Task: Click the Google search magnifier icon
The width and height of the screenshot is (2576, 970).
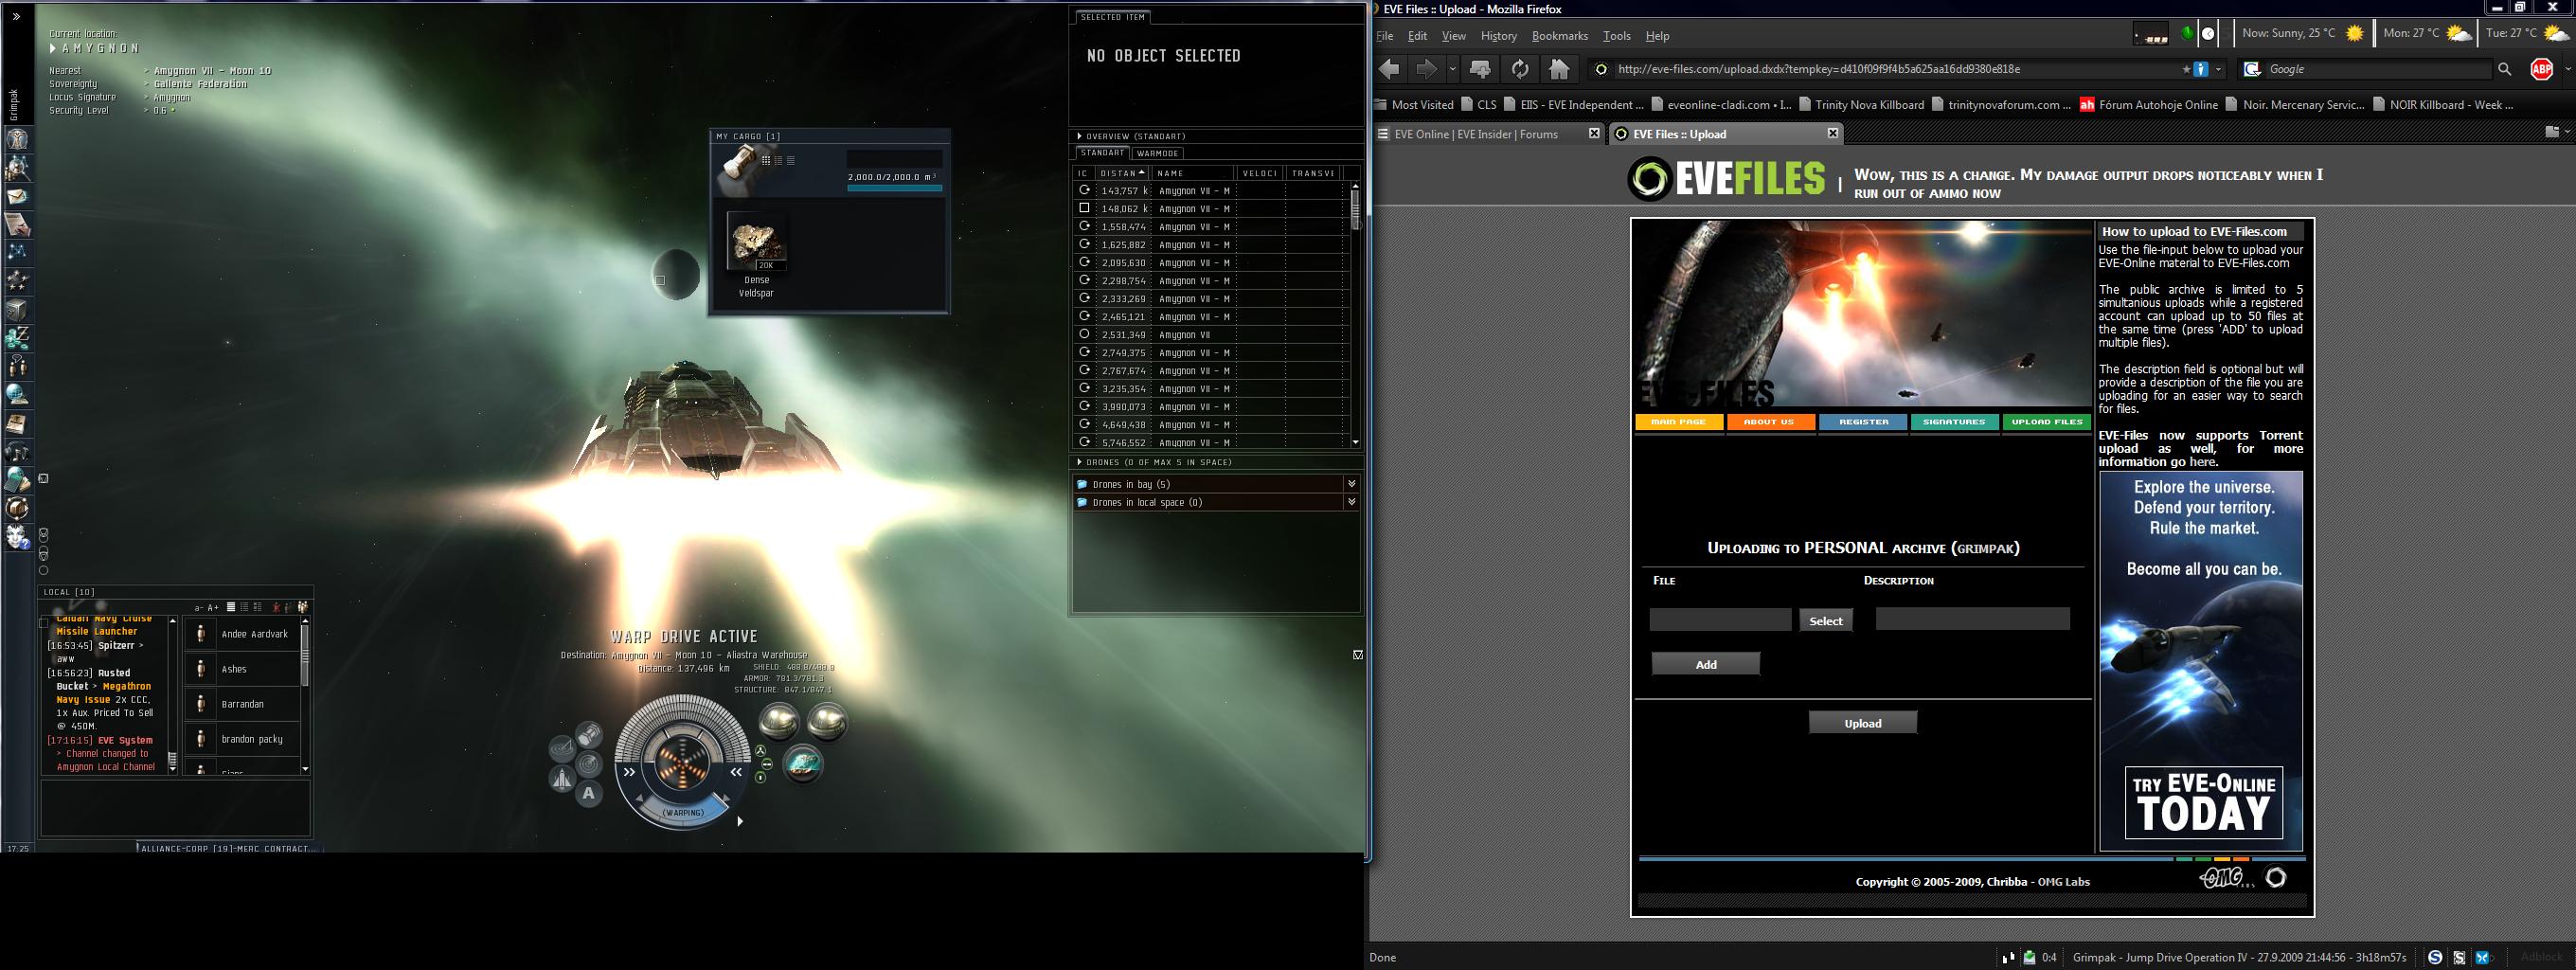Action: pyautogui.click(x=2504, y=69)
